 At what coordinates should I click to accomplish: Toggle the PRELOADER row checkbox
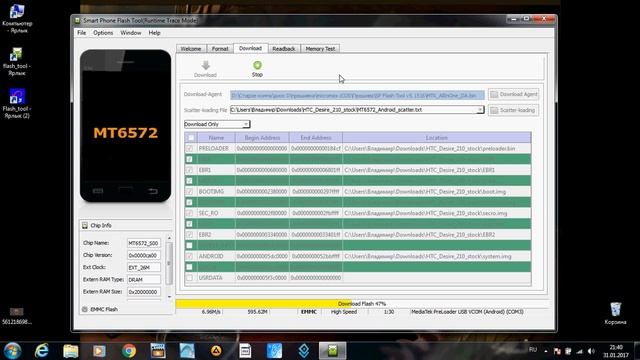click(189, 149)
